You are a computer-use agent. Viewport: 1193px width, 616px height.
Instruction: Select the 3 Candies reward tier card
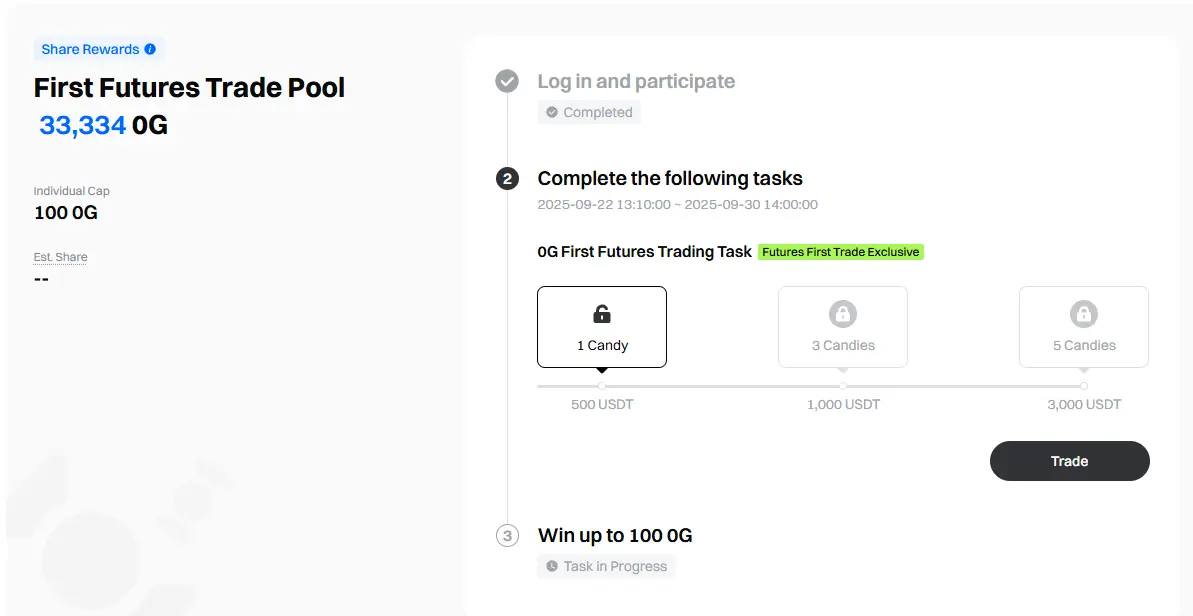point(842,327)
